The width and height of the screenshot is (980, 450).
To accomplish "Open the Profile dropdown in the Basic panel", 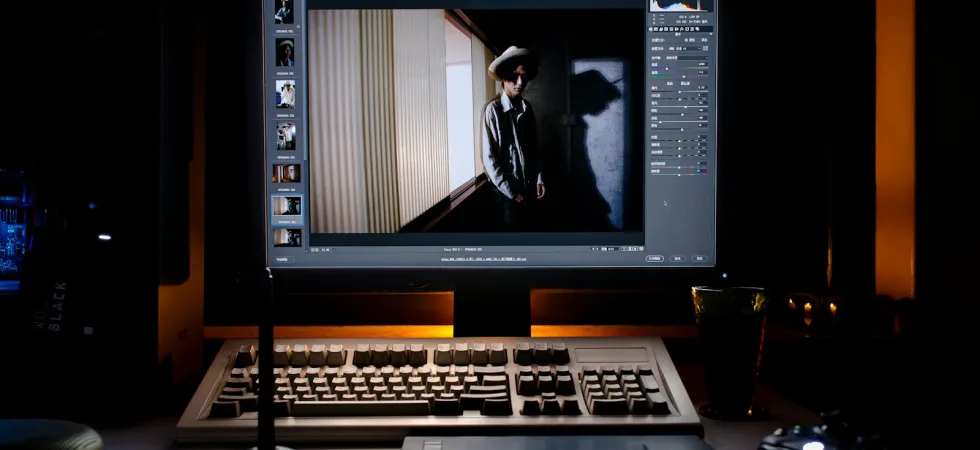I will point(684,49).
